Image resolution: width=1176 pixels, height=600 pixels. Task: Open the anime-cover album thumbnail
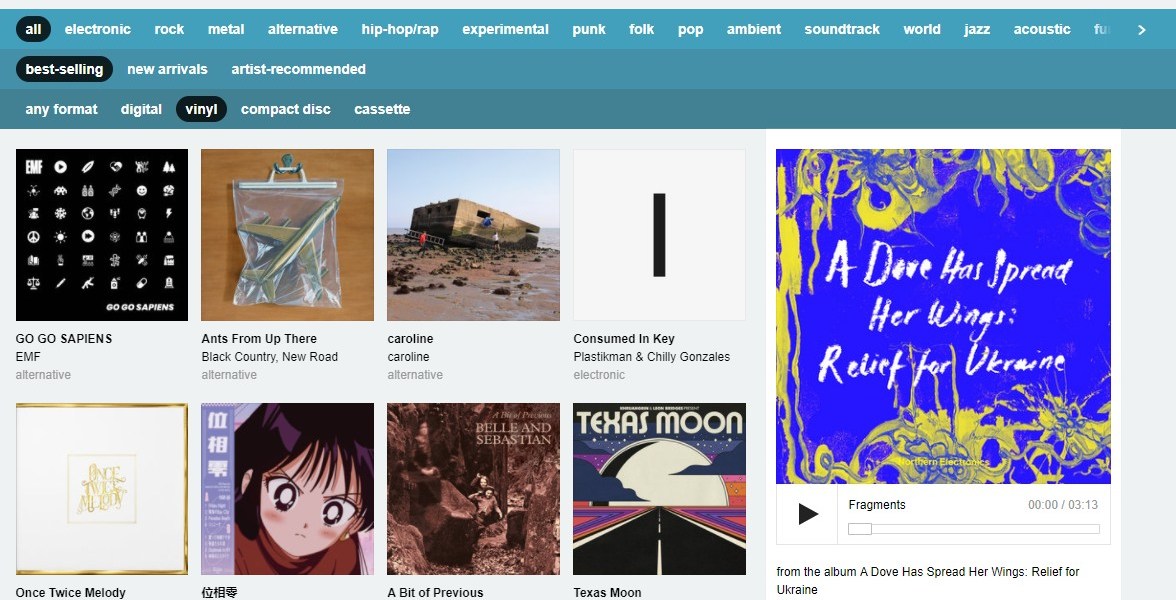[287, 489]
